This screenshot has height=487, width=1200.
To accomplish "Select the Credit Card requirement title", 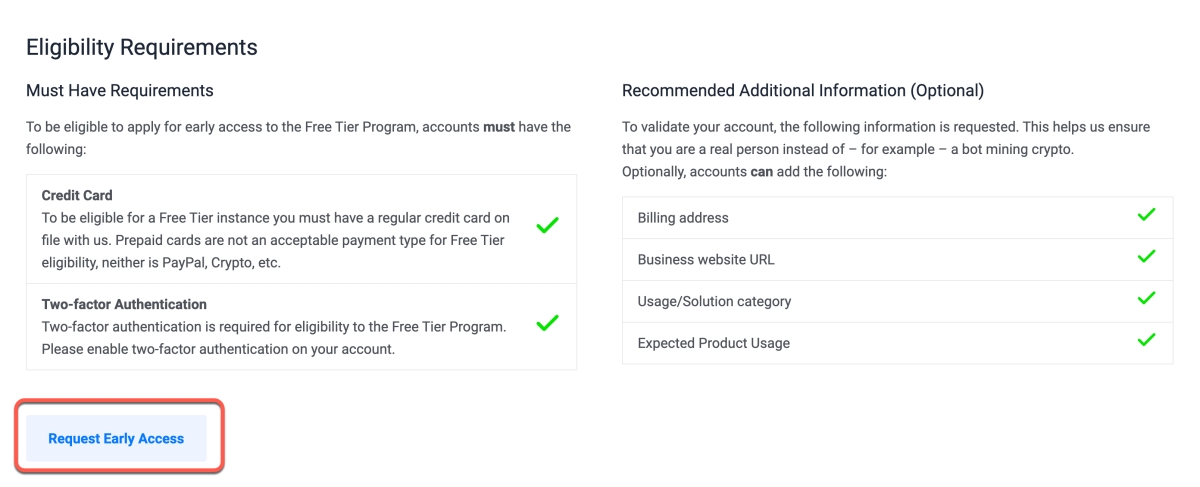I will pyautogui.click(x=77, y=196).
